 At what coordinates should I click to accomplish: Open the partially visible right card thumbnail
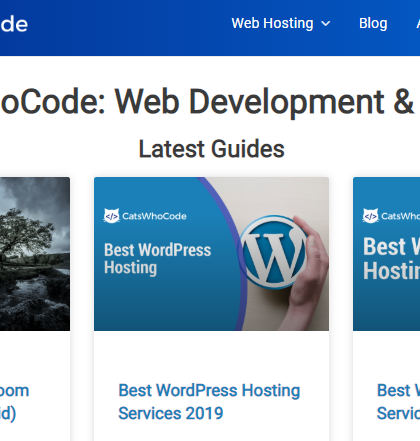386,254
